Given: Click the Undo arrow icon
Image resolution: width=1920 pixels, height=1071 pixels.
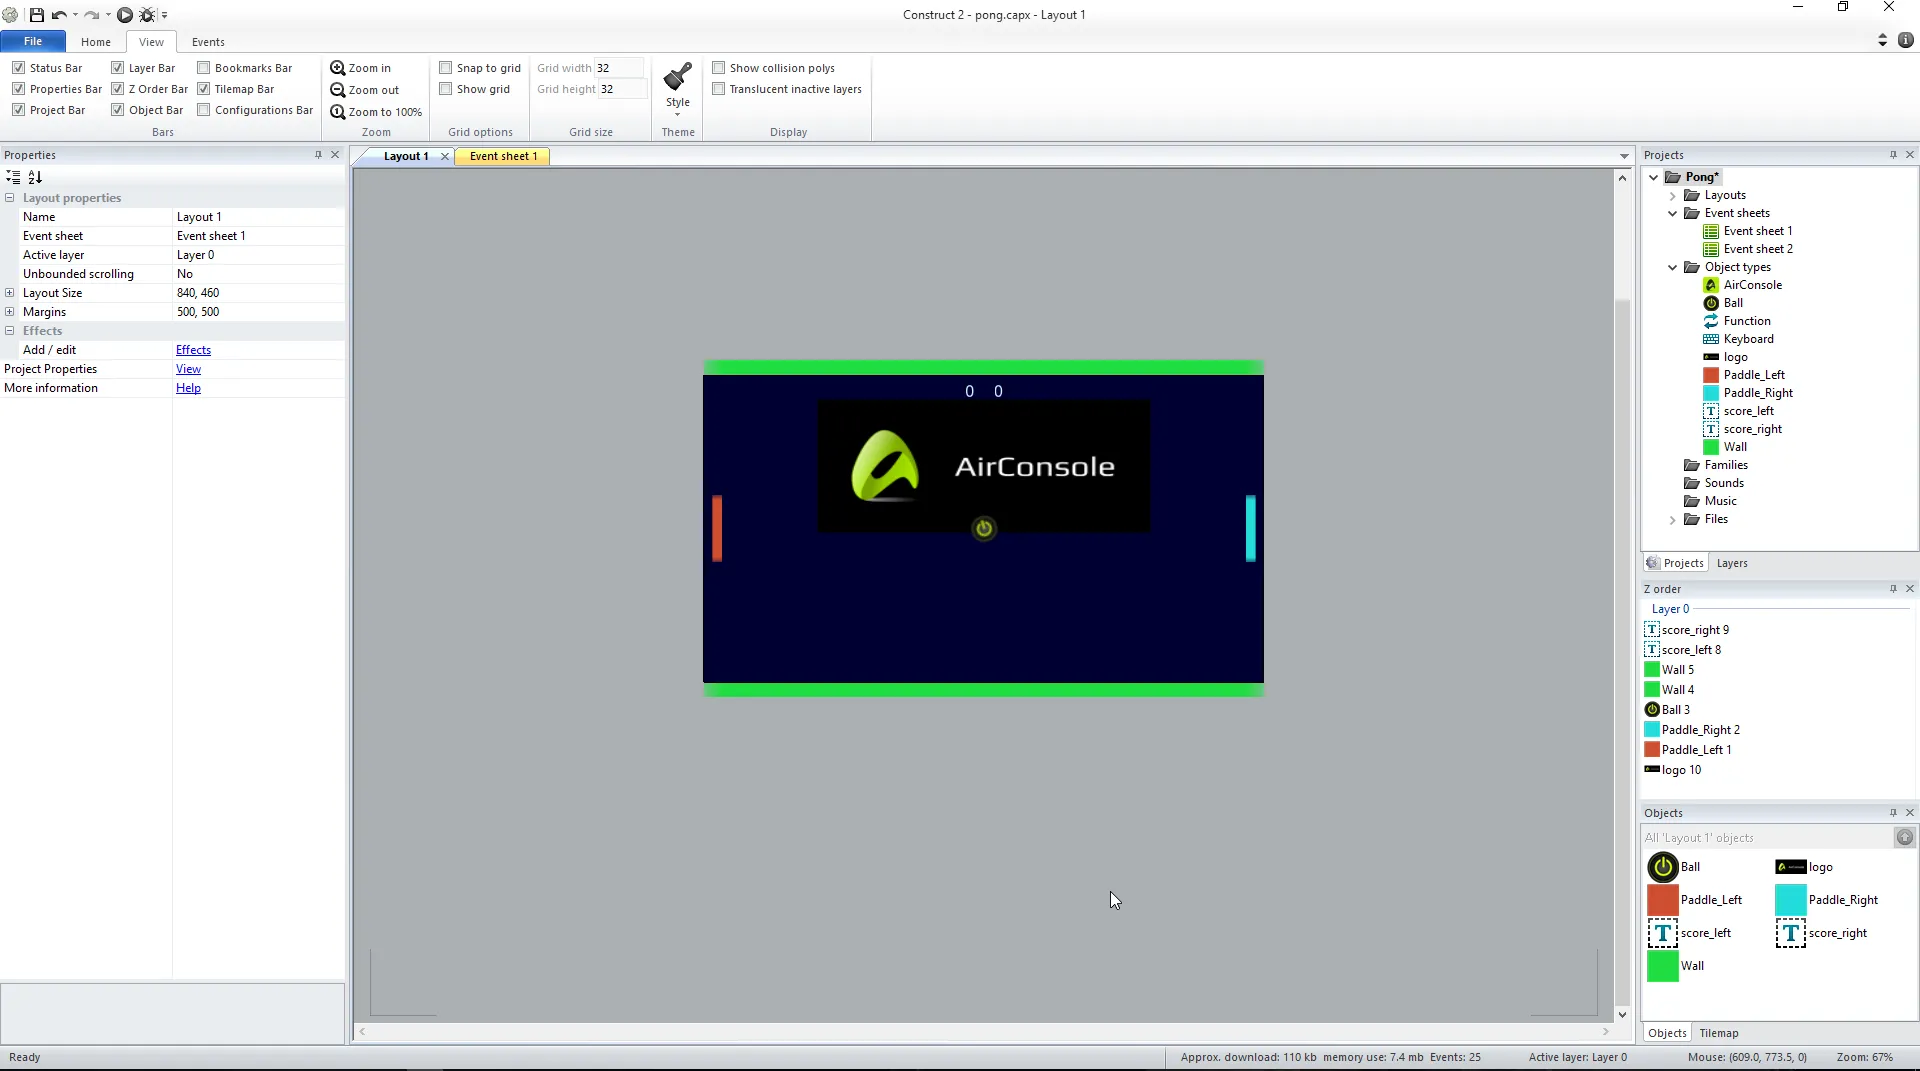Looking at the screenshot, I should (x=59, y=15).
